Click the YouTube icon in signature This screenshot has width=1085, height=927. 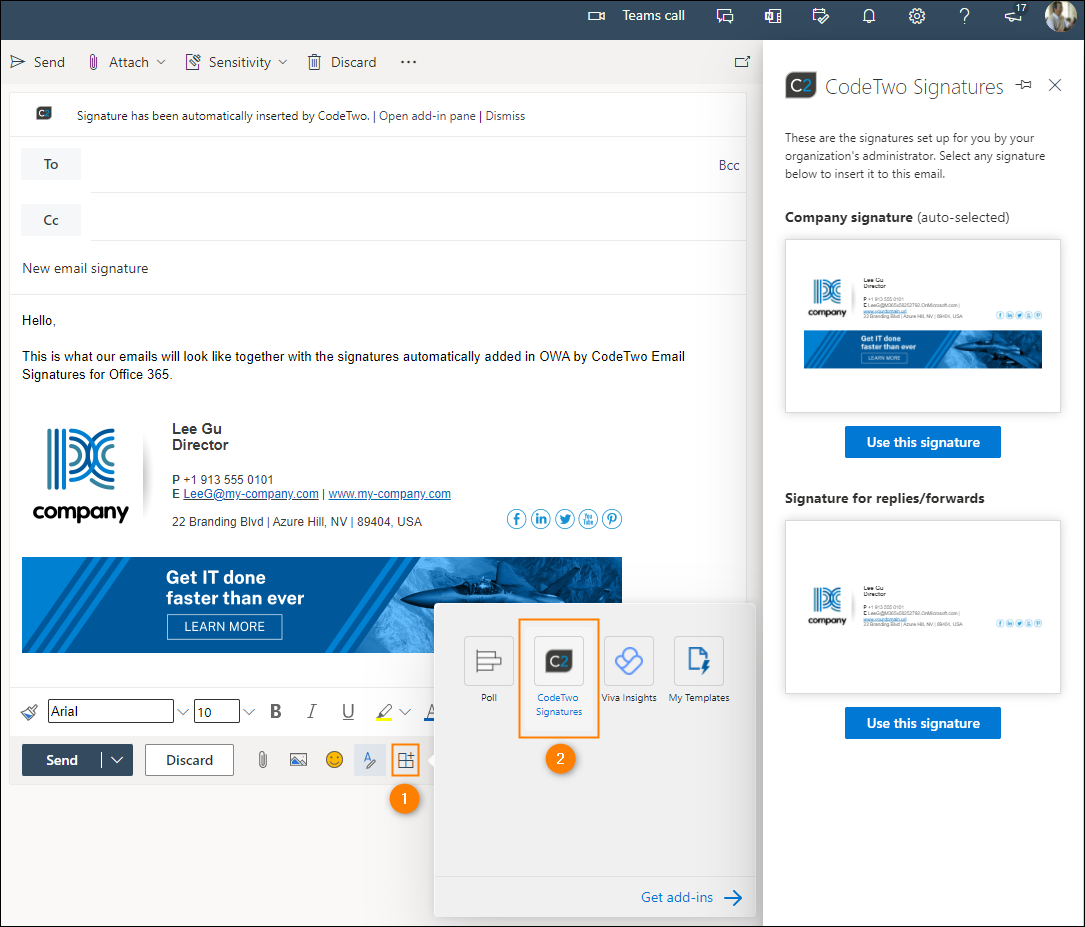(588, 519)
